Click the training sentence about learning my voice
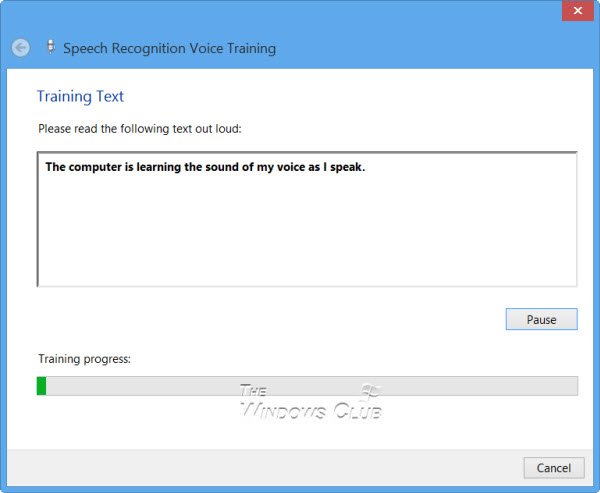600x493 pixels. point(205,167)
